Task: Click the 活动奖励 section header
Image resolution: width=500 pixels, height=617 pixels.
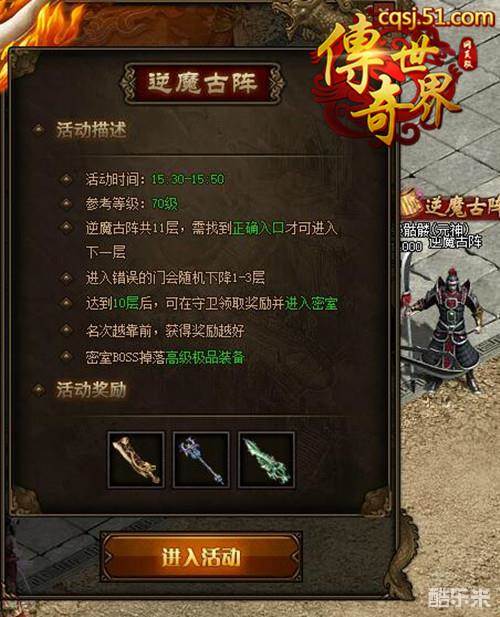Action: pyautogui.click(x=91, y=390)
